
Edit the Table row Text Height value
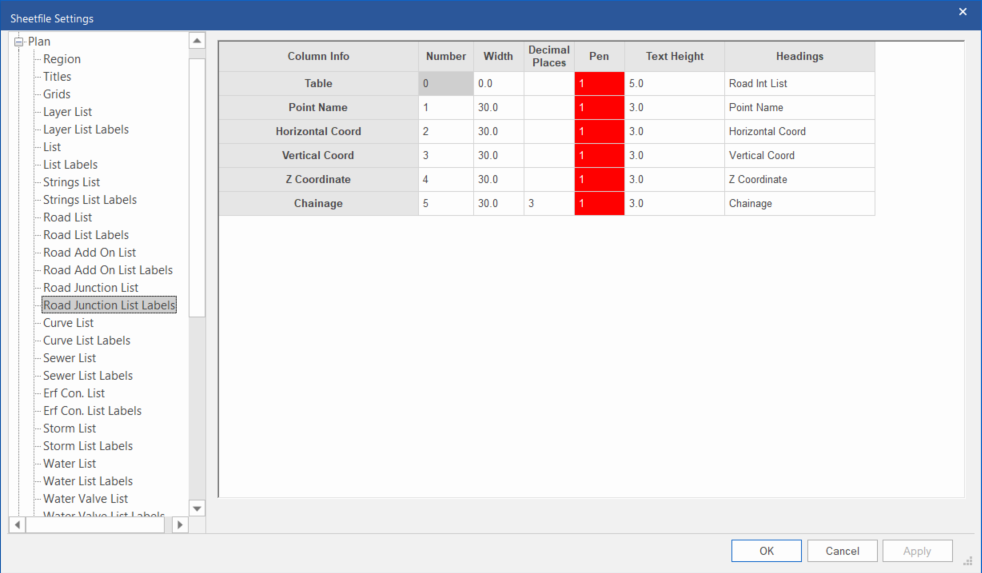tap(674, 84)
